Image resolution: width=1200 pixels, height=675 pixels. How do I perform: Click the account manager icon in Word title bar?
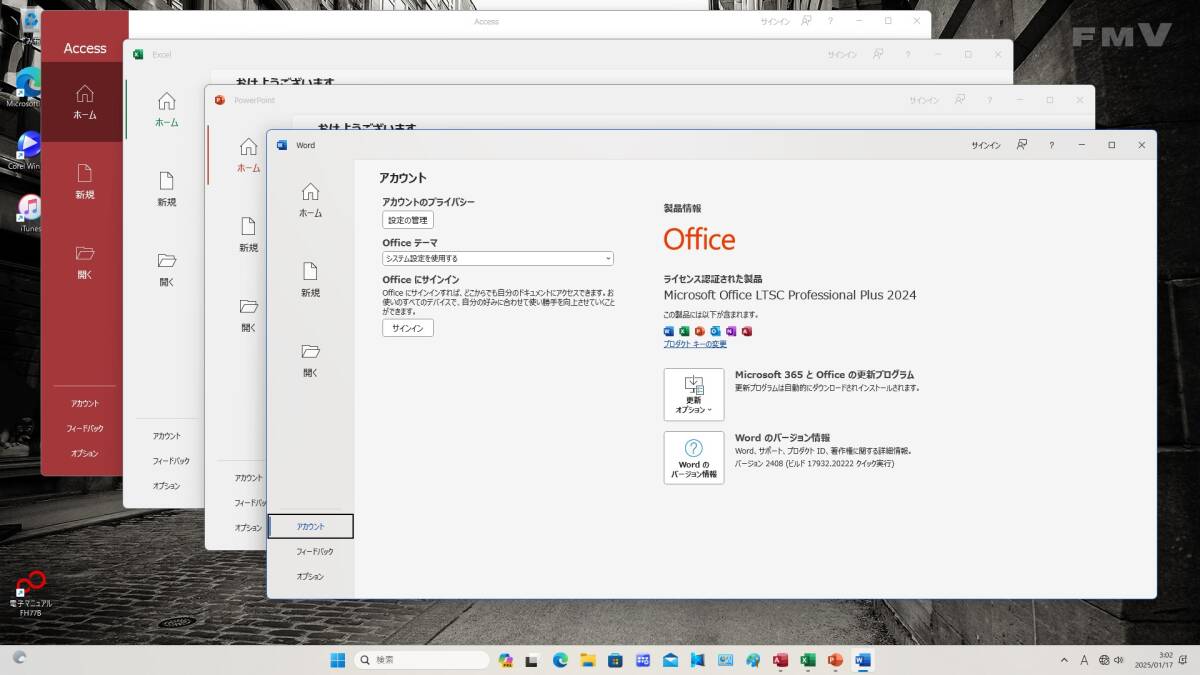pyautogui.click(x=1022, y=145)
